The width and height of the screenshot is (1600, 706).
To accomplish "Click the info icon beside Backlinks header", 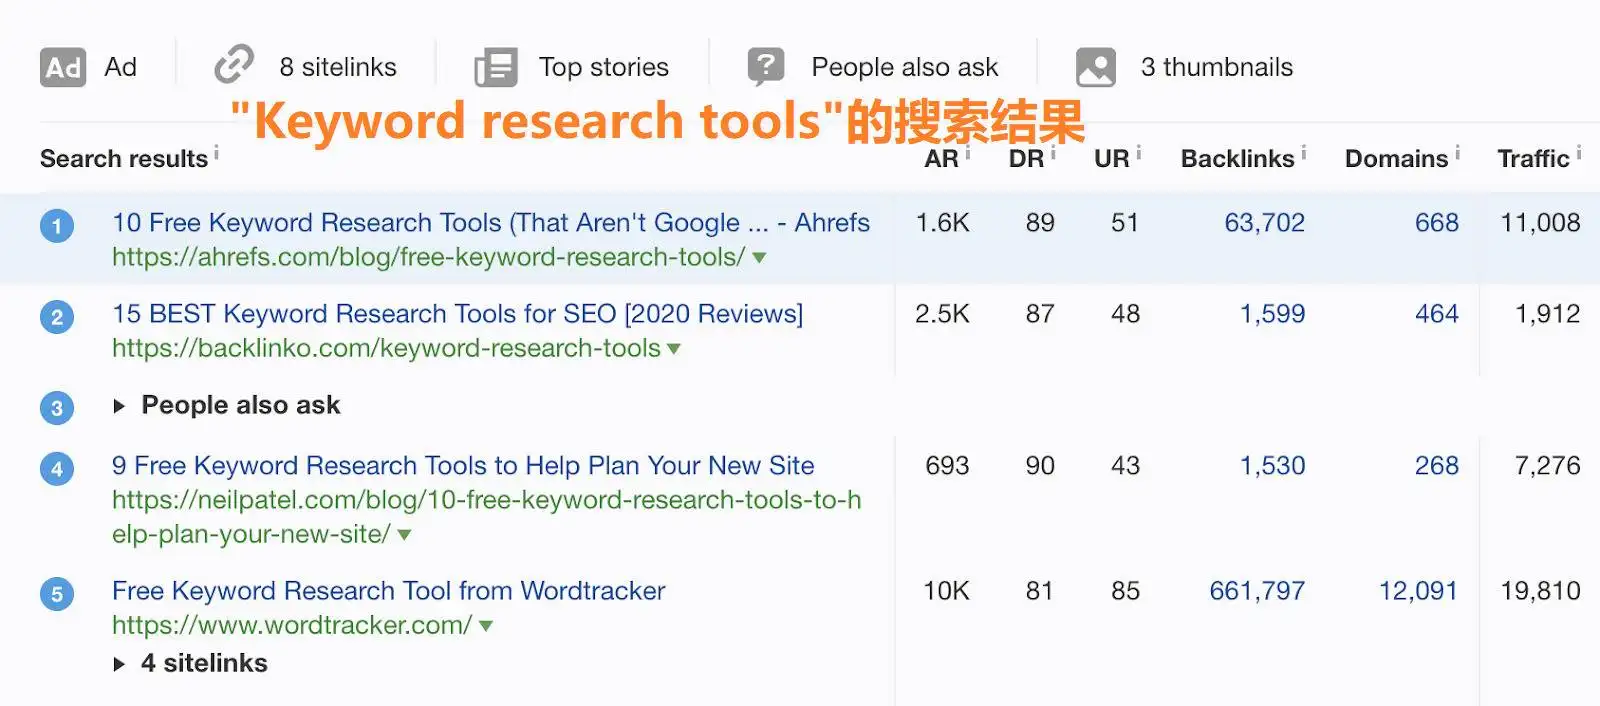I will [1303, 153].
